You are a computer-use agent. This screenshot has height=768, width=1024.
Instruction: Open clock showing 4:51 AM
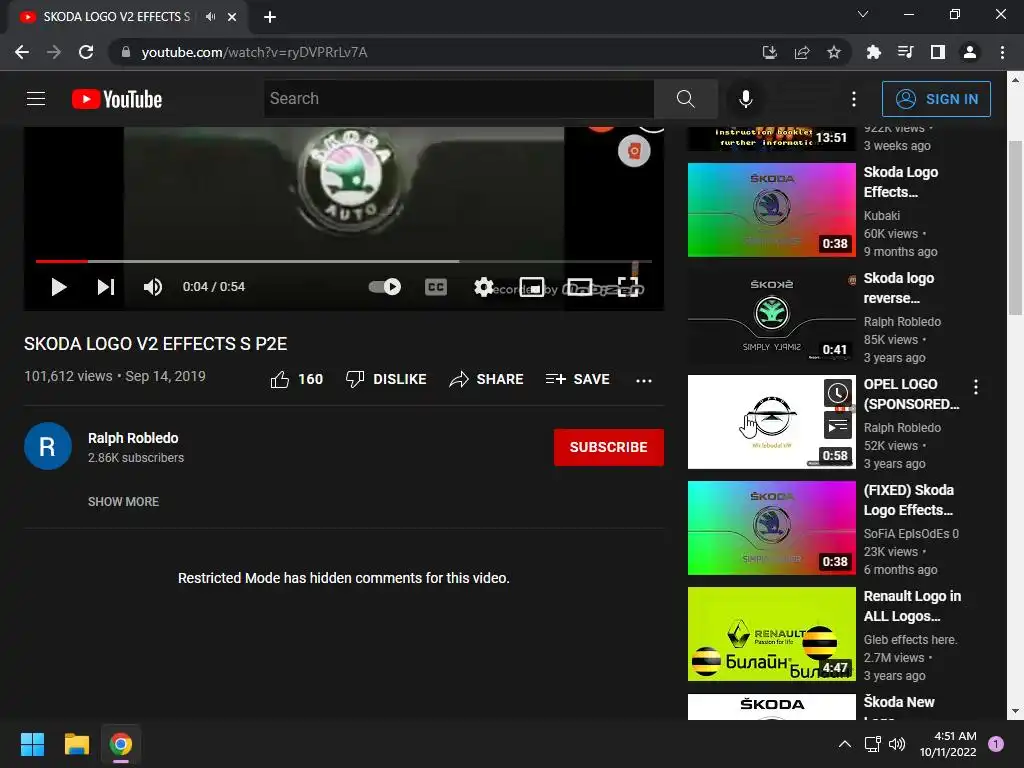point(948,744)
